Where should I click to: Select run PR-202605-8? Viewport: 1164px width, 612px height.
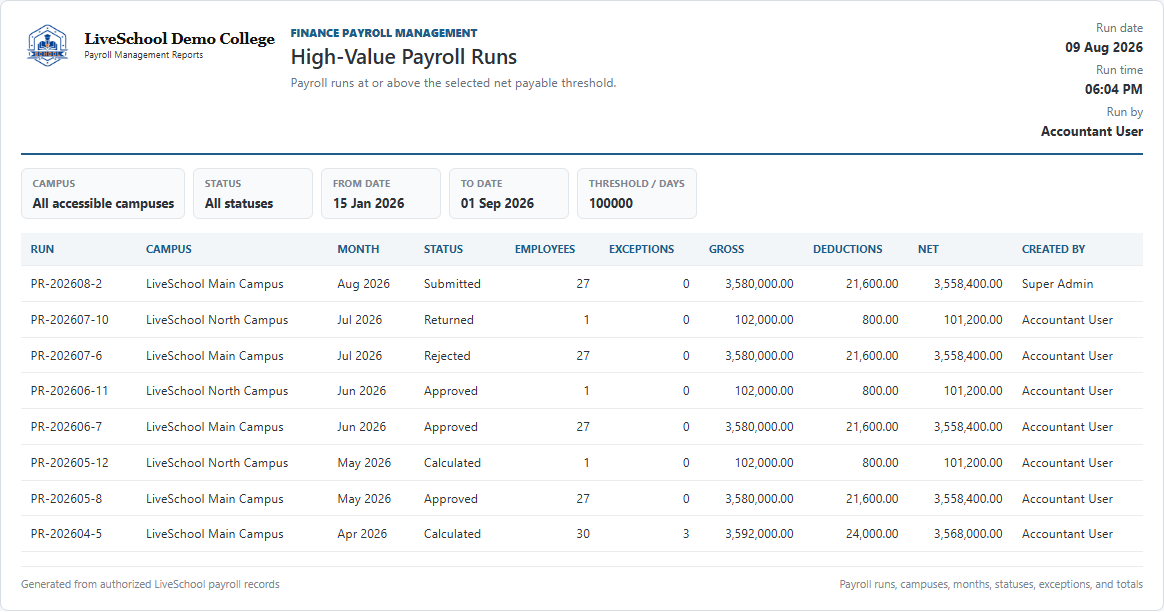66,499
